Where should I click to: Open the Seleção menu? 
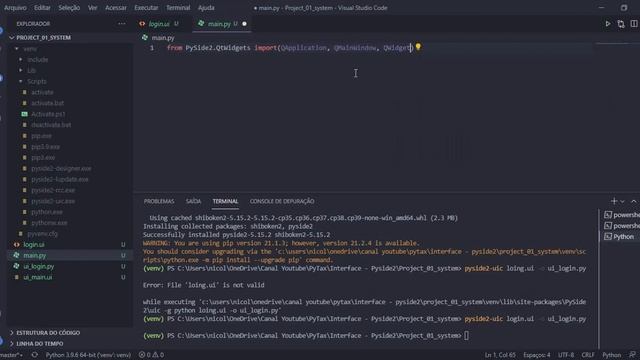[x=69, y=8]
